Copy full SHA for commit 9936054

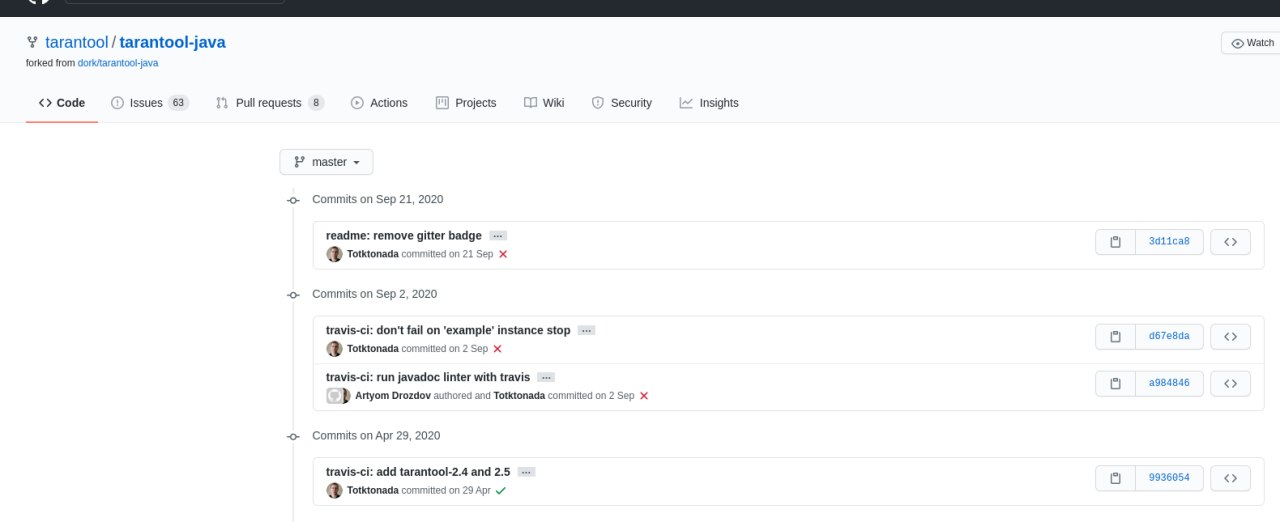click(1115, 478)
